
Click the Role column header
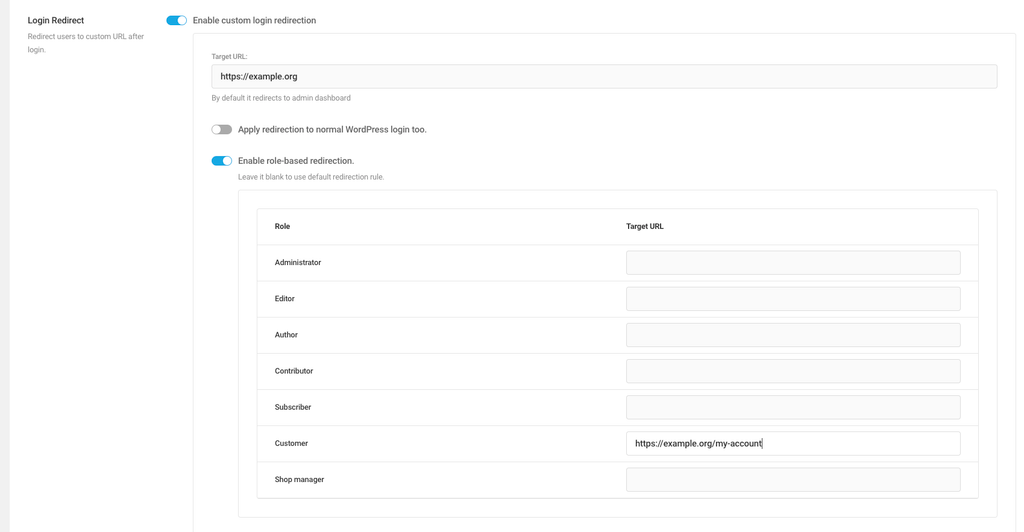[x=282, y=227]
